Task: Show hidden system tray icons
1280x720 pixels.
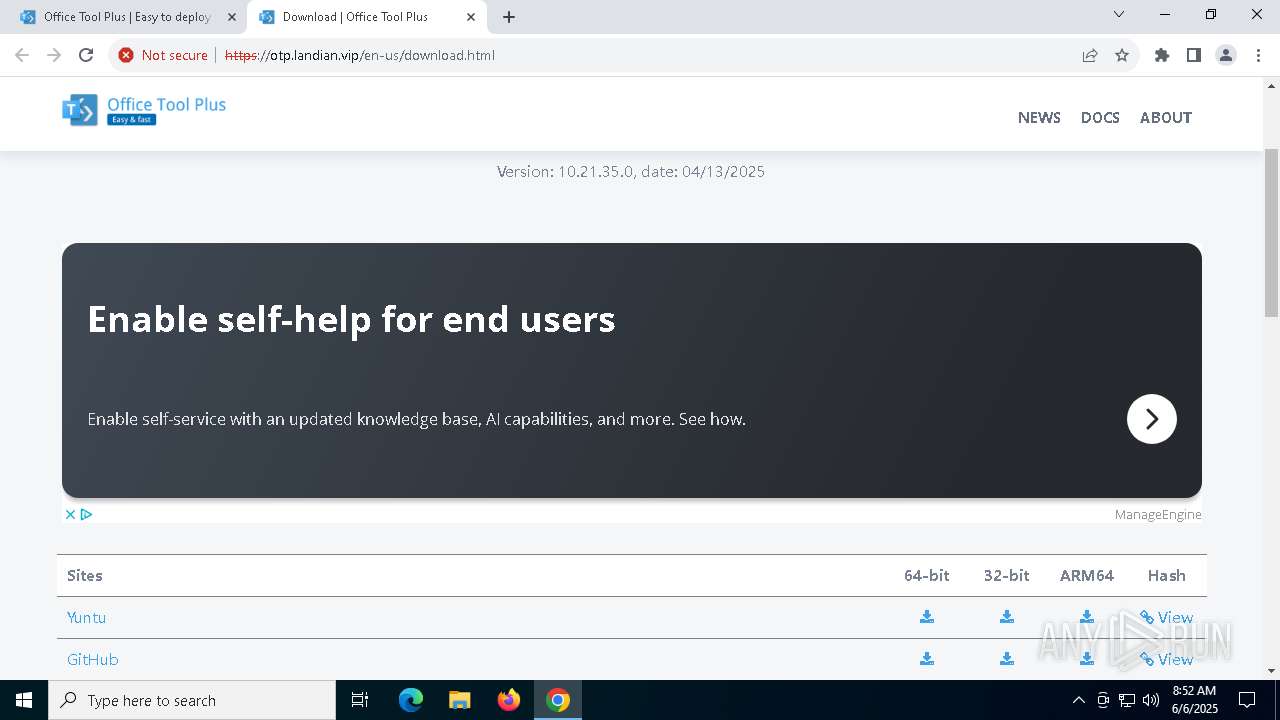Action: click(1078, 700)
